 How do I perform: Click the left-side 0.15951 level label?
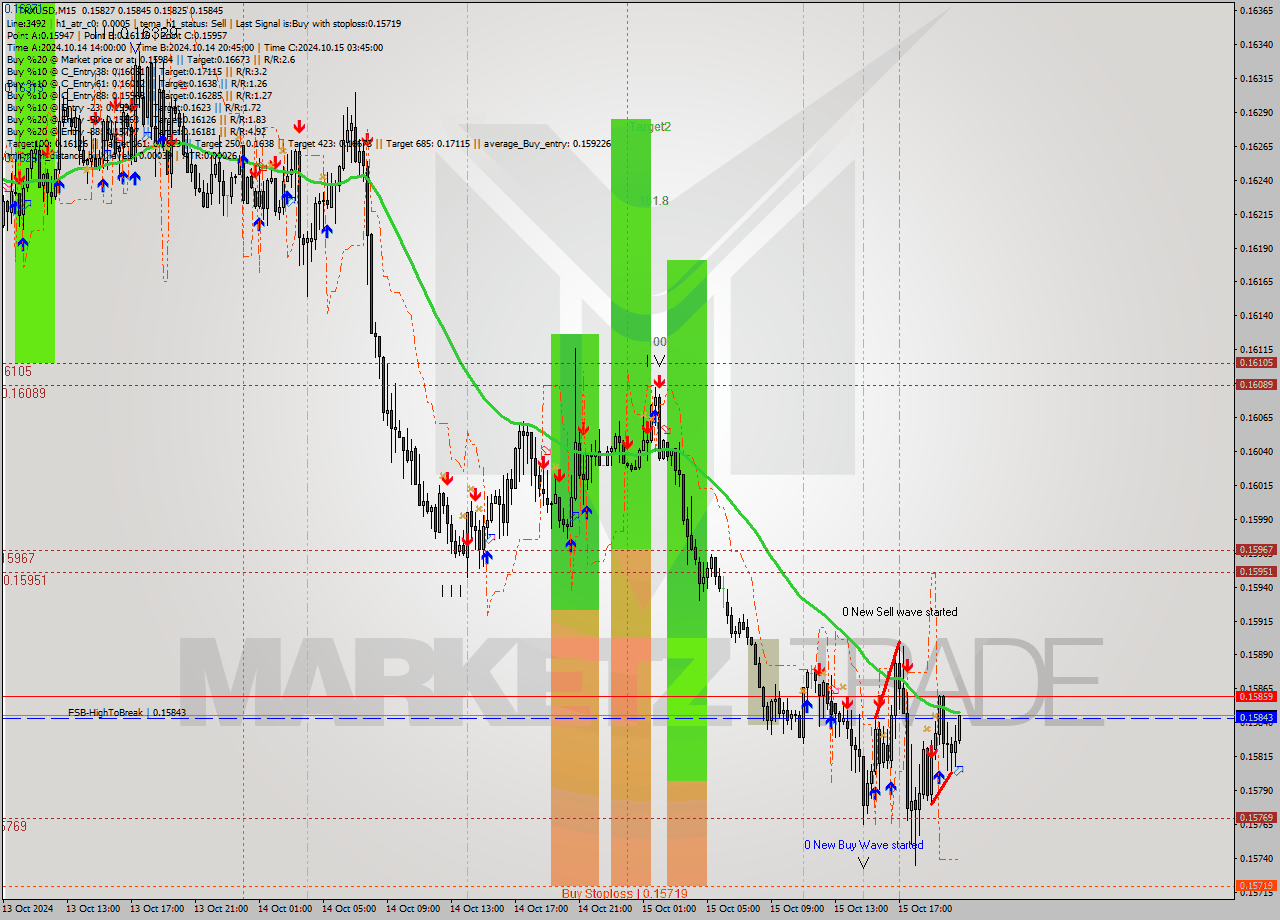(23, 580)
